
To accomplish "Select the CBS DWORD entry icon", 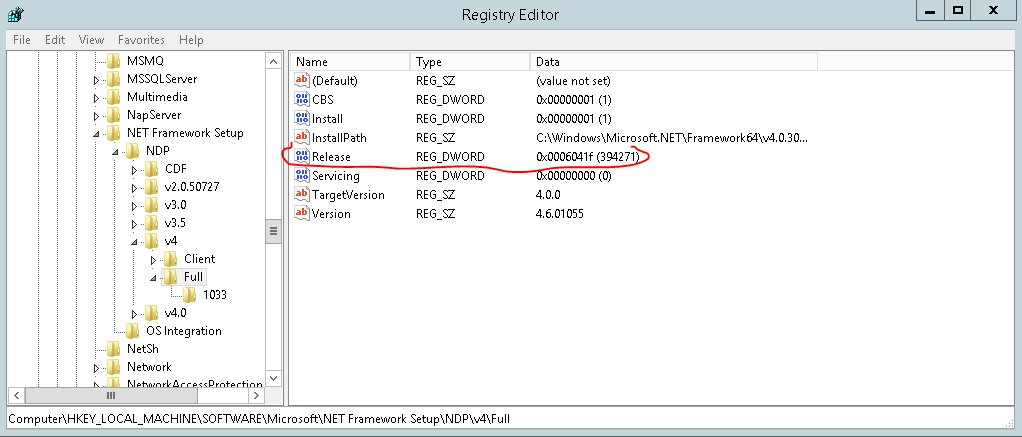I will (302, 100).
